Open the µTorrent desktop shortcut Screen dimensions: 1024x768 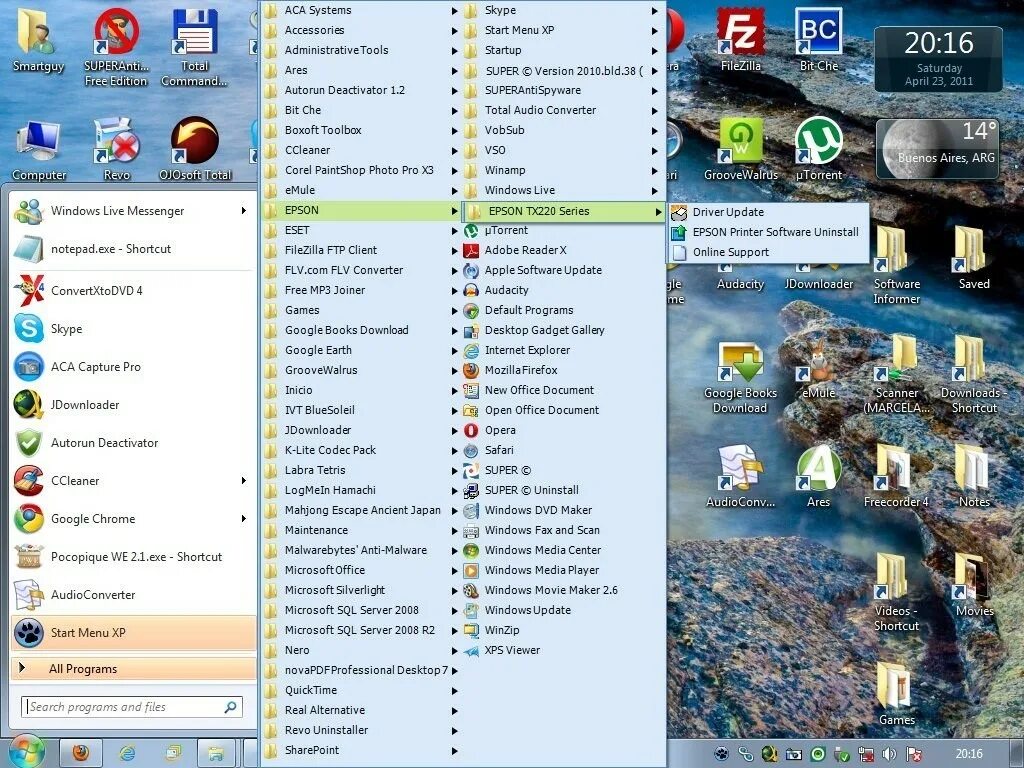(818, 149)
